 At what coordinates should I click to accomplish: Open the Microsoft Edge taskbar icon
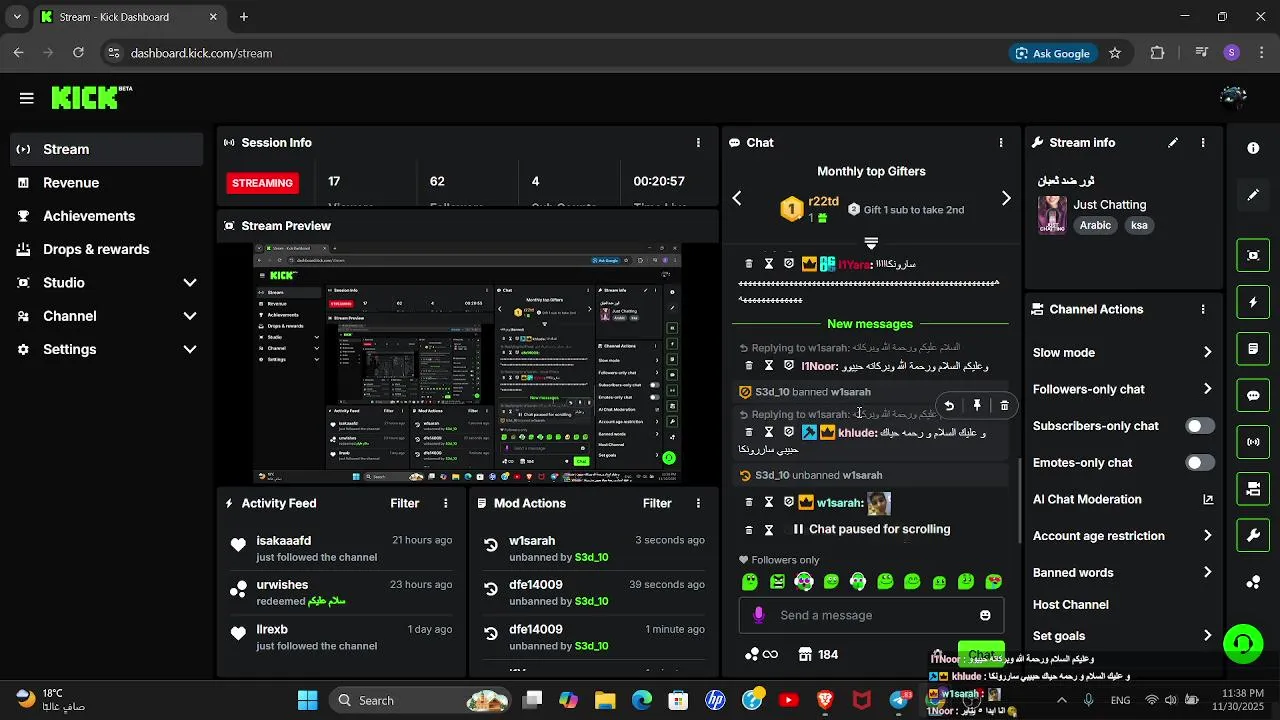pyautogui.click(x=642, y=700)
